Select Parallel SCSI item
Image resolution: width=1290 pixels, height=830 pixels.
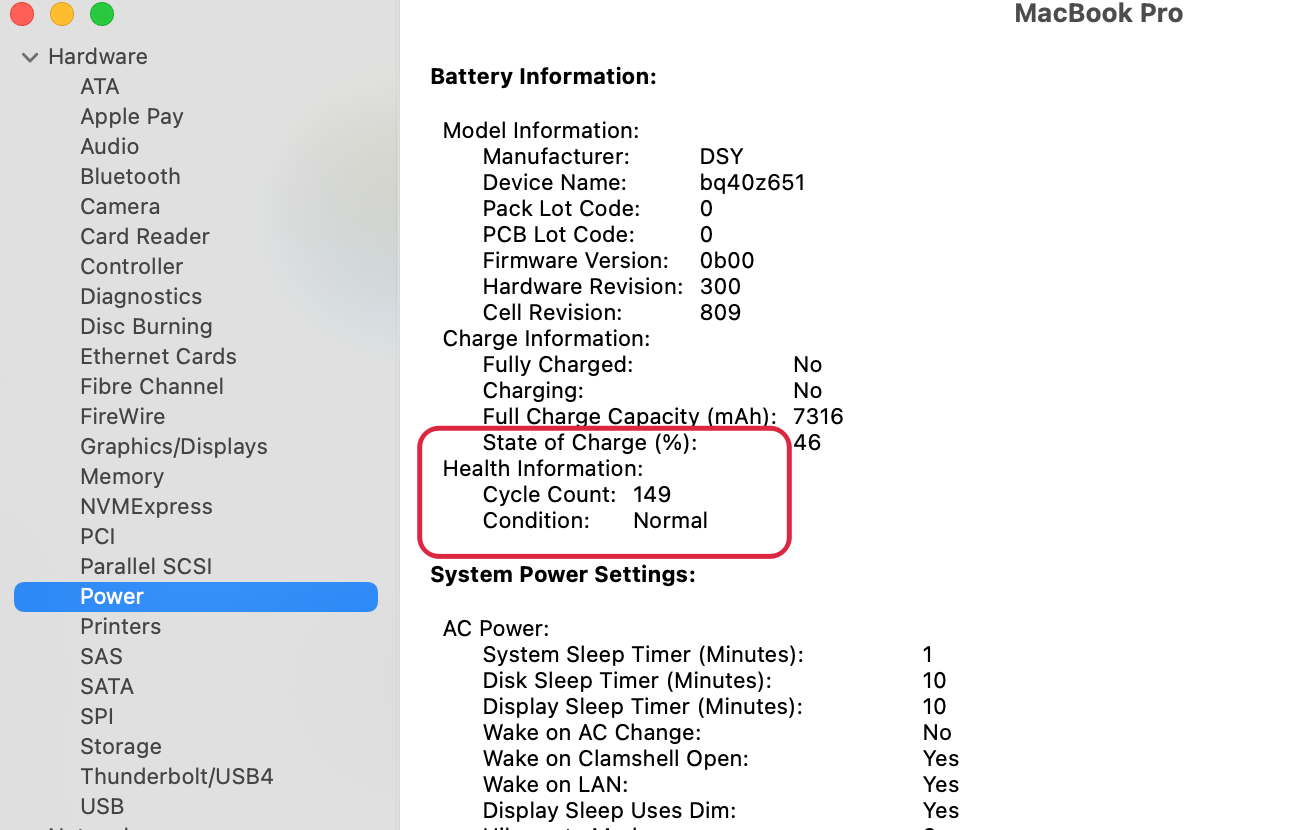coord(147,566)
